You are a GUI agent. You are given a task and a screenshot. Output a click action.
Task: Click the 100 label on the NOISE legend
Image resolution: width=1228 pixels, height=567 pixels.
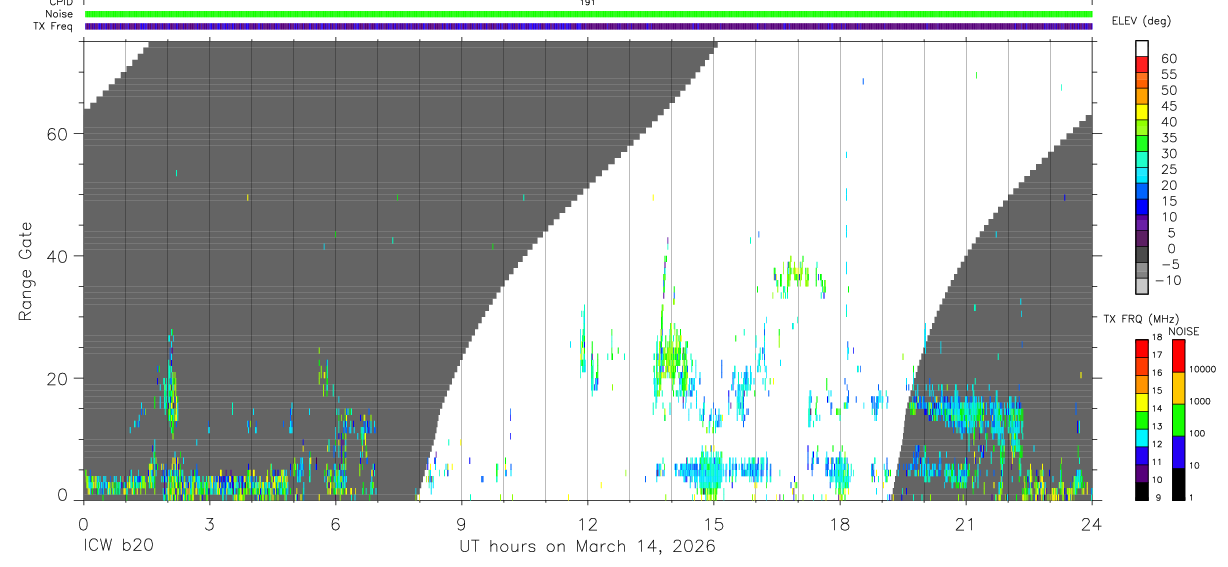1197,433
